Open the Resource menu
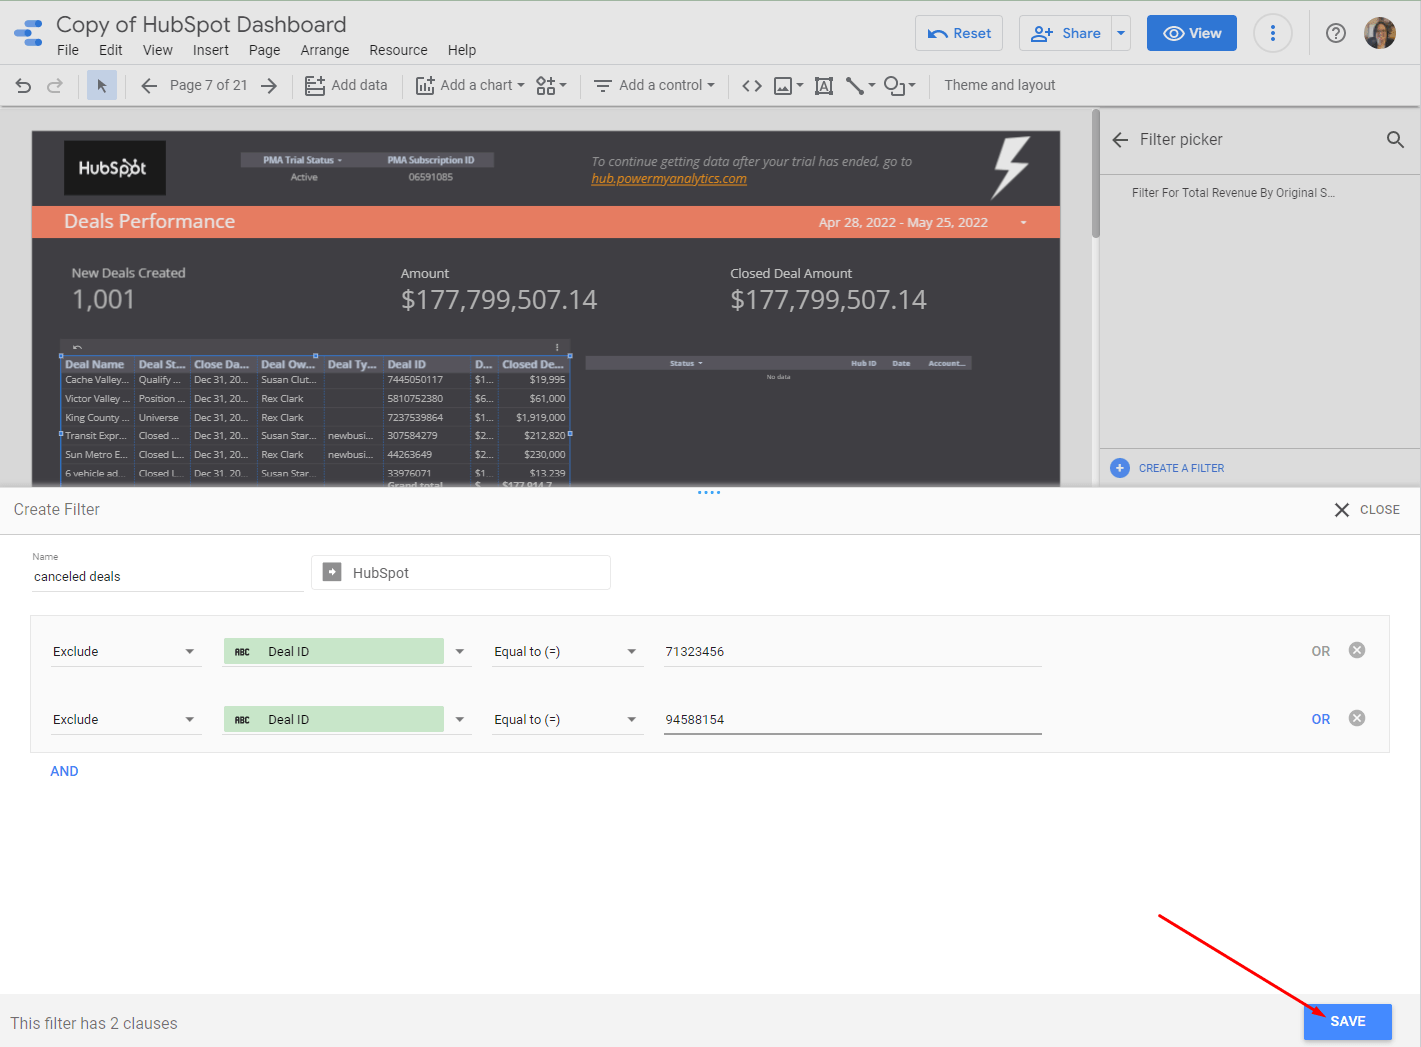 pyautogui.click(x=398, y=50)
